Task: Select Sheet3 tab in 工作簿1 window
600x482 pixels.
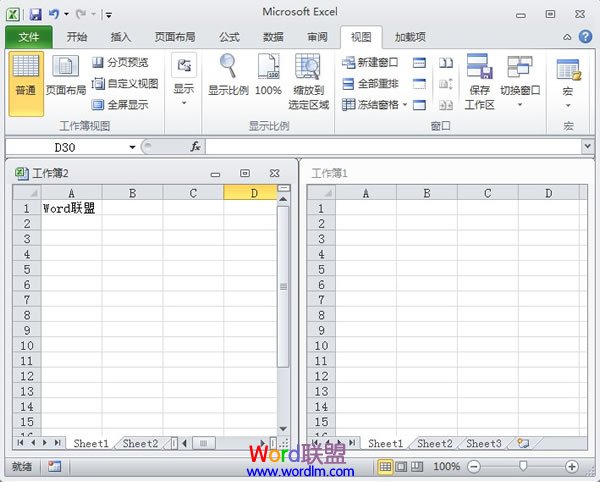Action: (x=484, y=443)
